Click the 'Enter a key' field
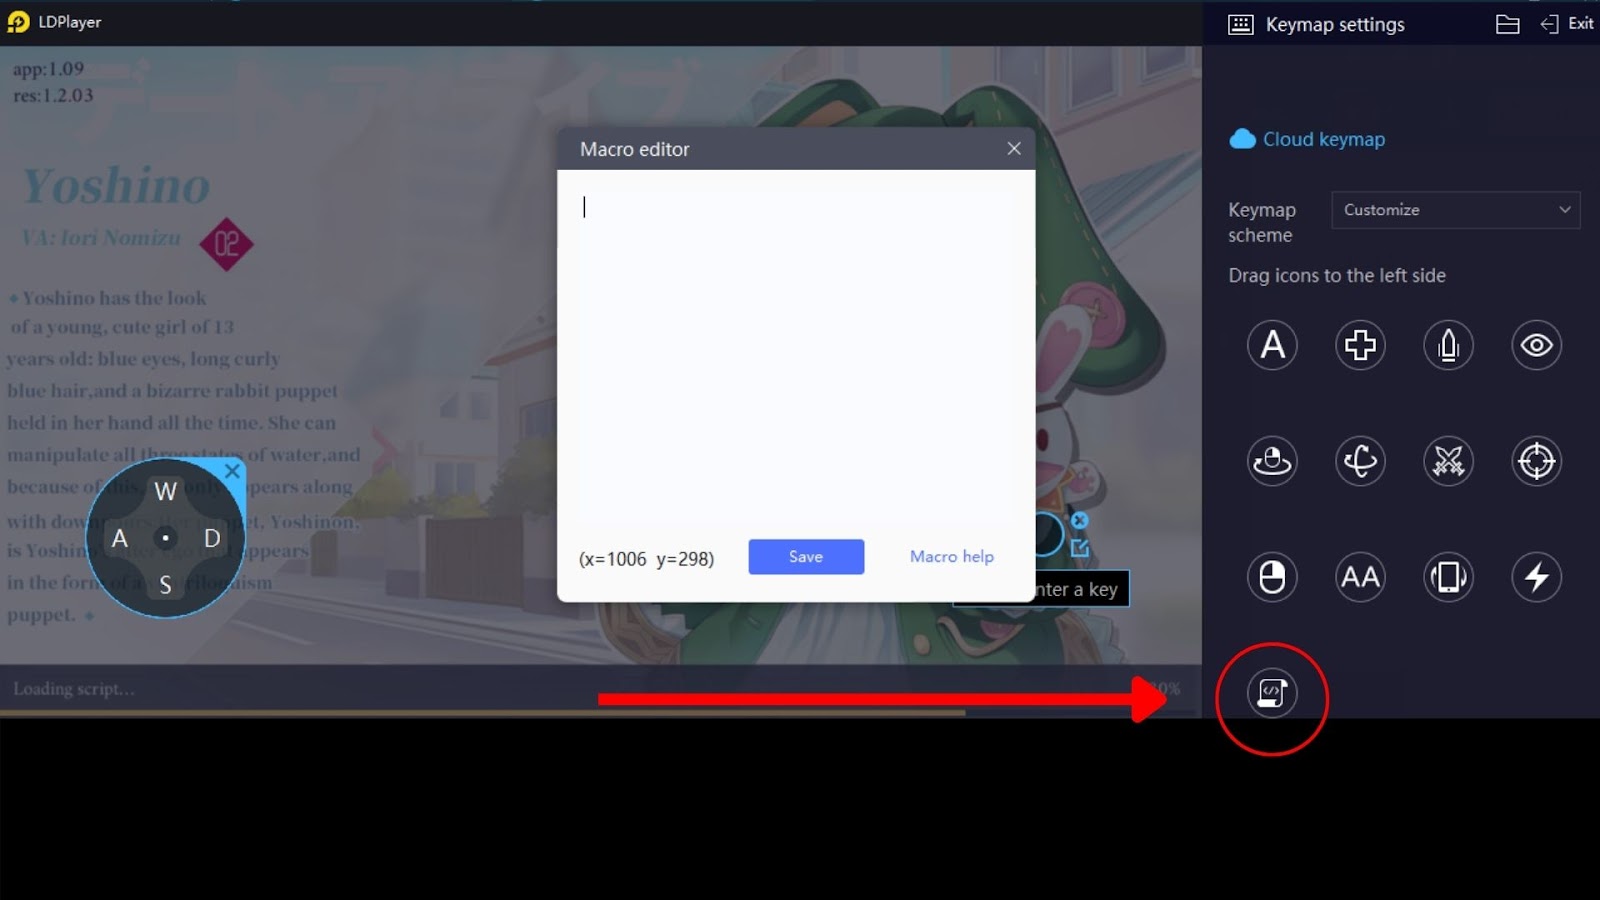This screenshot has height=900, width=1600. [x=1082, y=589]
